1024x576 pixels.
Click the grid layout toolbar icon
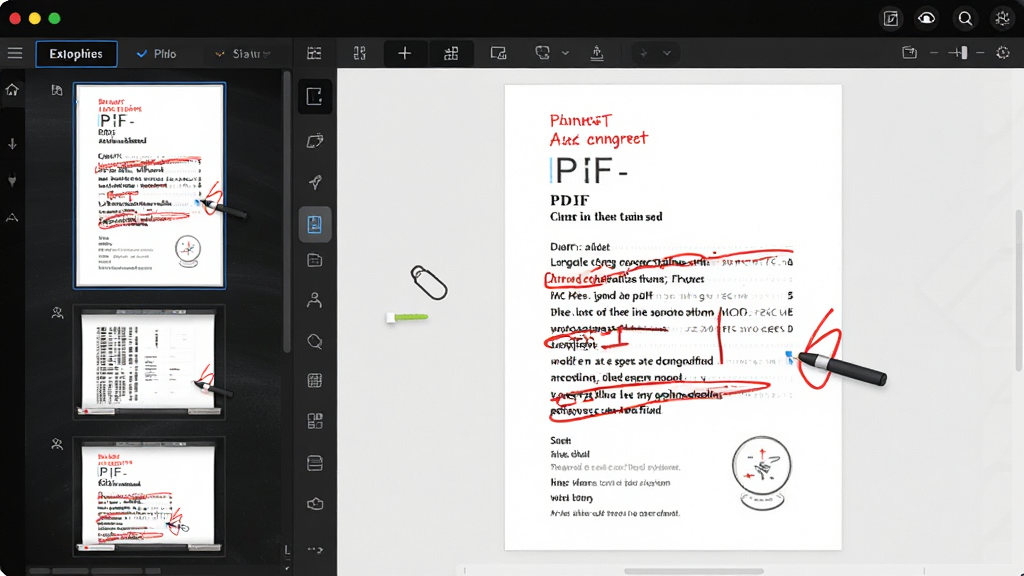click(360, 53)
